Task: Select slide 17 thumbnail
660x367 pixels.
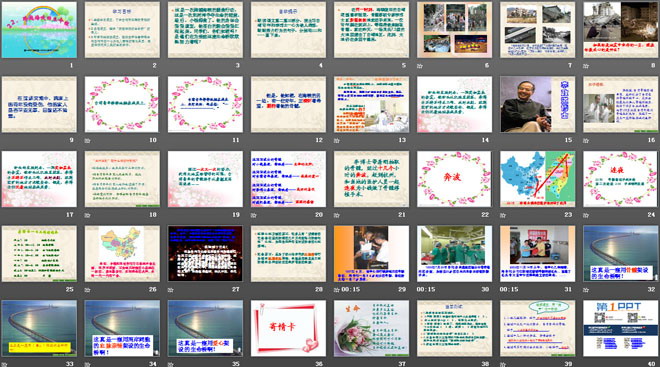Action: coord(39,179)
